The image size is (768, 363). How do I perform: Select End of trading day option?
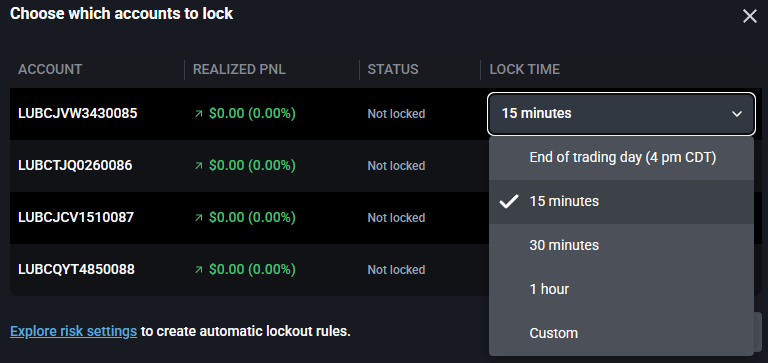621,158
